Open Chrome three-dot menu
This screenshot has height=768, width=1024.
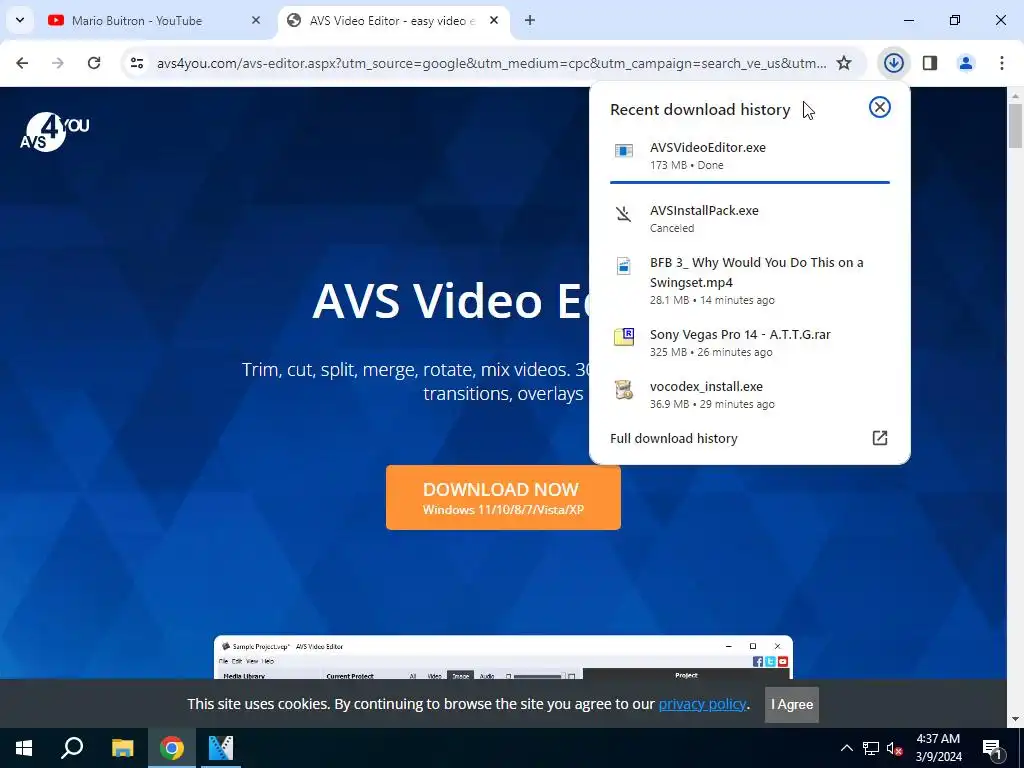(x=1001, y=63)
